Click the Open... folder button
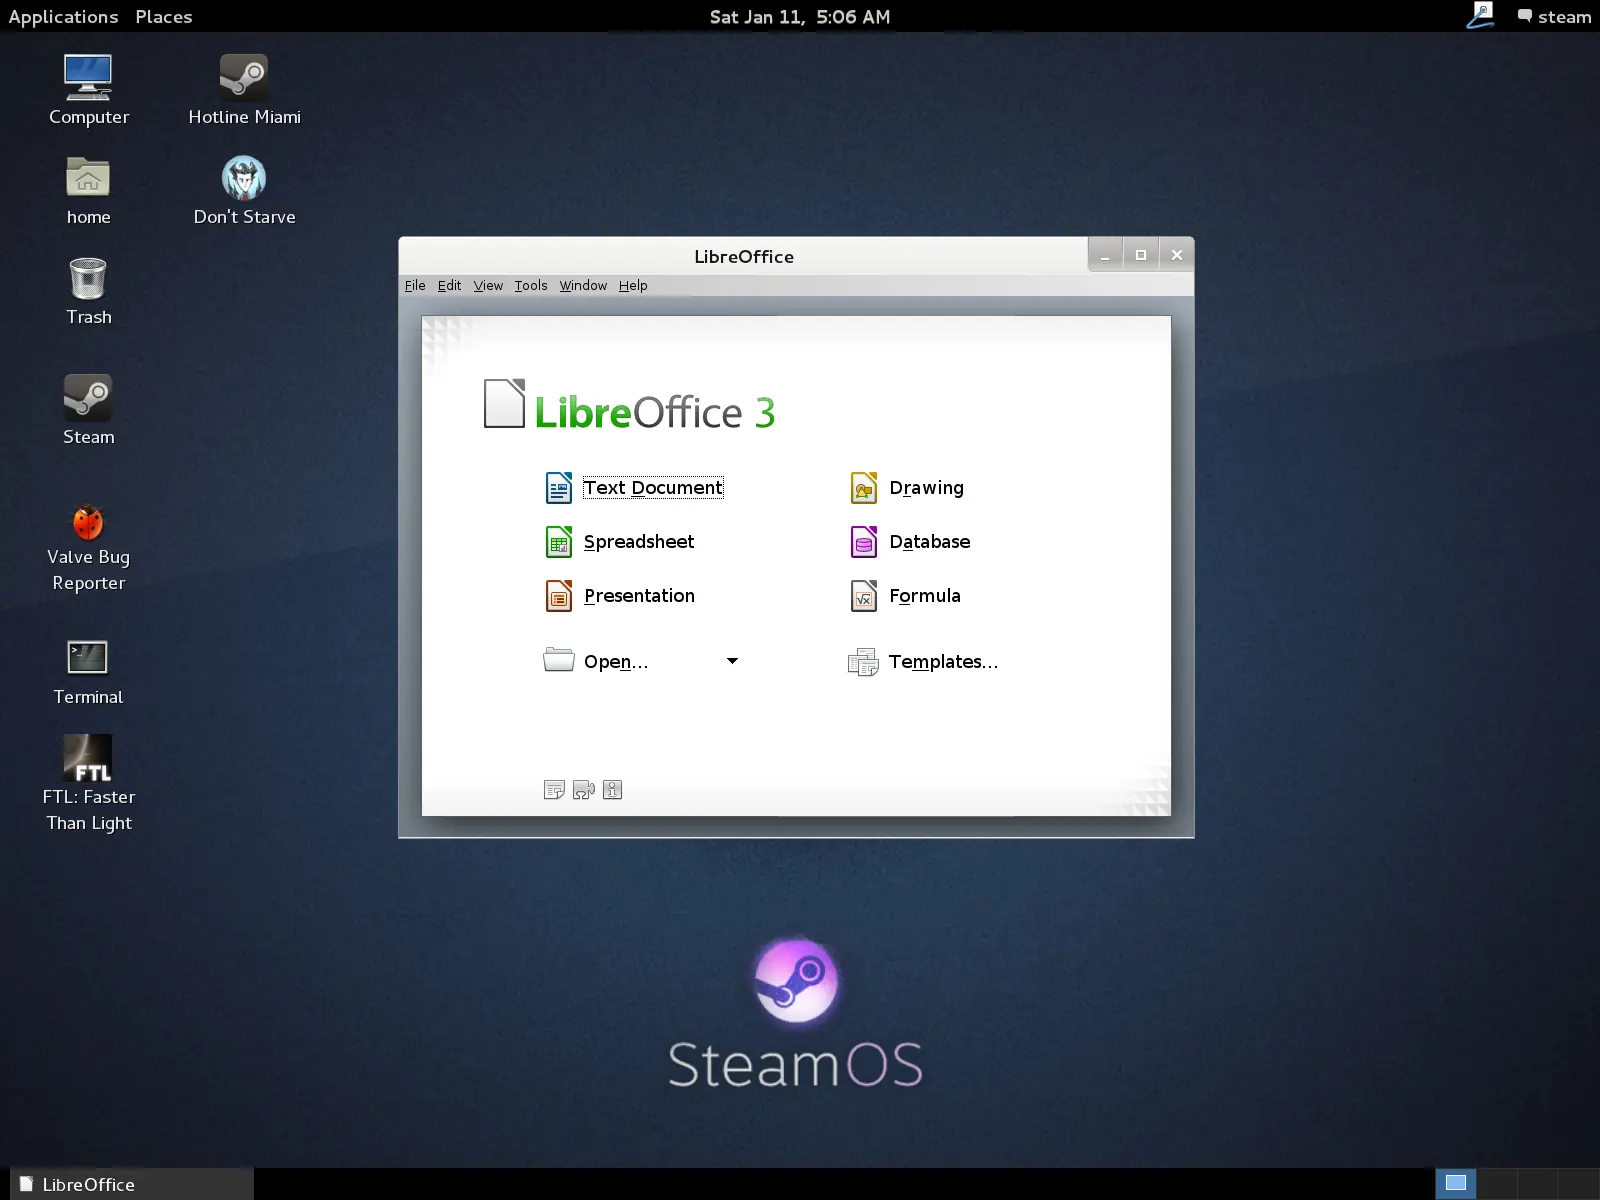Screen dimensions: 1600x1200 tap(597, 661)
